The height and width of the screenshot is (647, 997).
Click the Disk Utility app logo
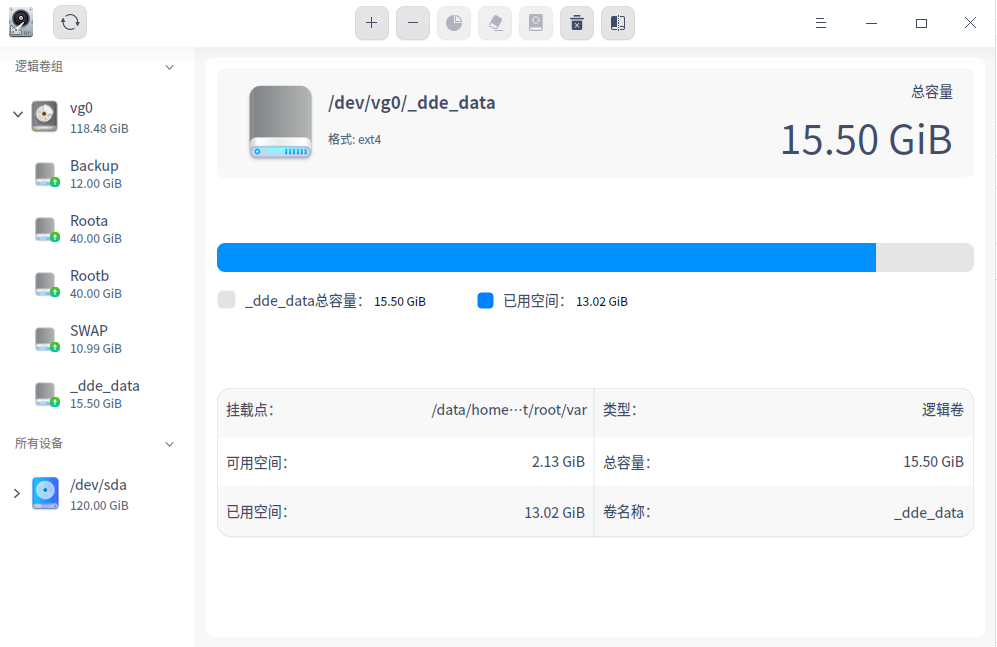(21, 22)
